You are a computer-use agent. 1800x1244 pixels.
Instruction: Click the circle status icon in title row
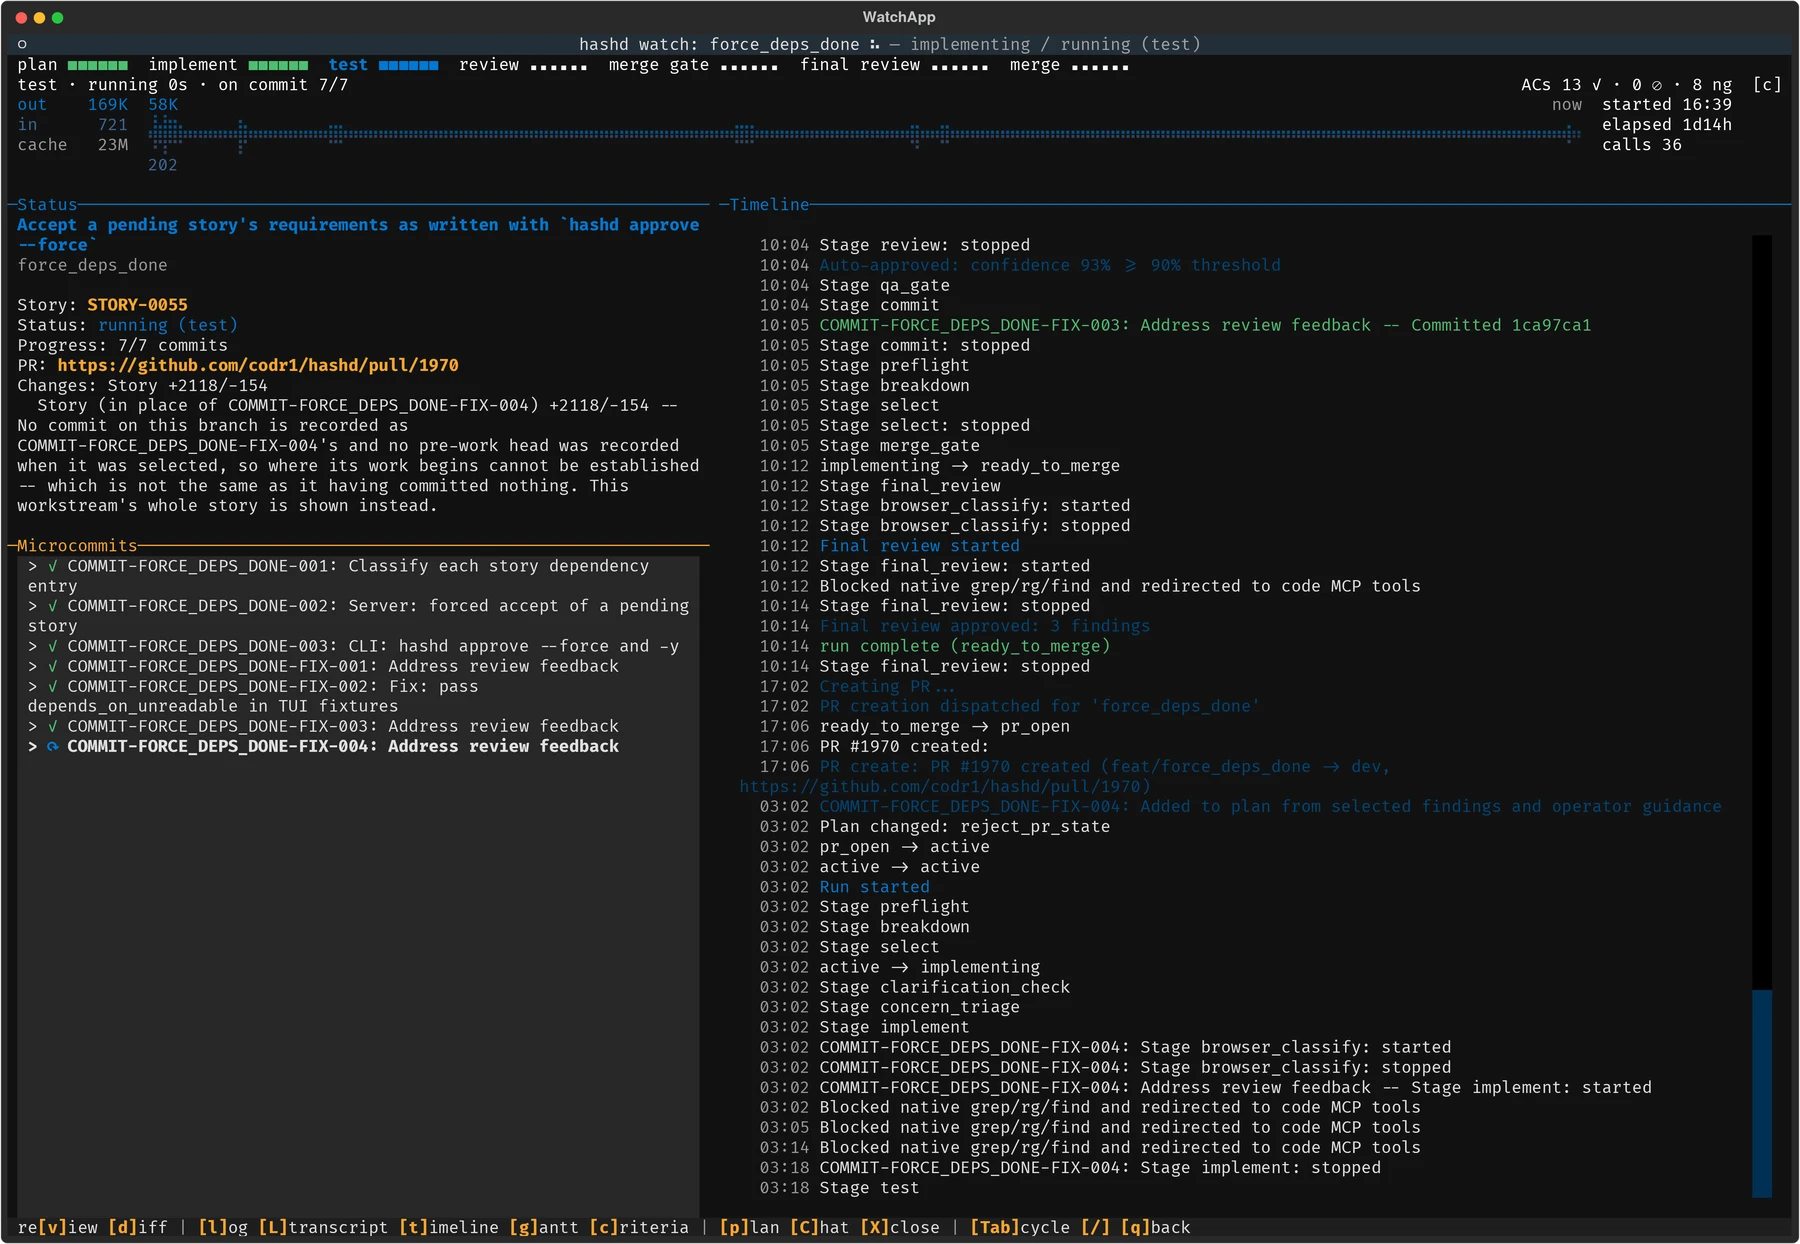point(22,44)
